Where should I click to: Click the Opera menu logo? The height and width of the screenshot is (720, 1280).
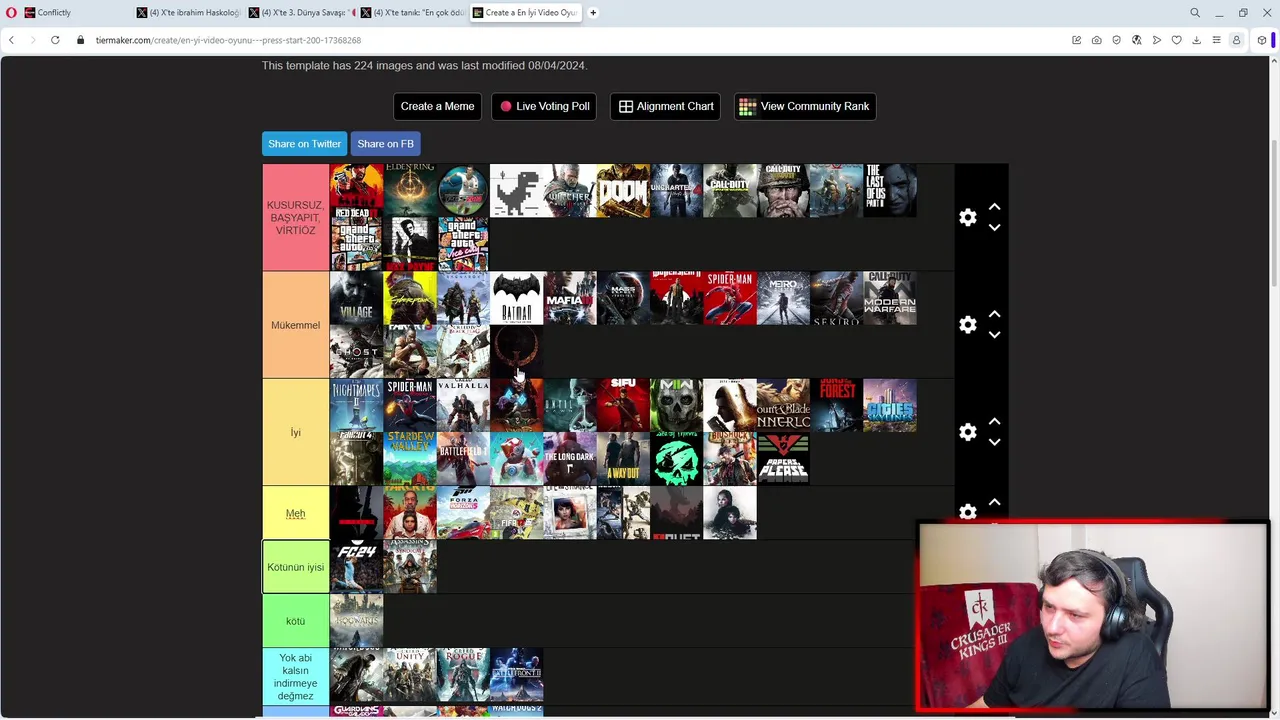tap(11, 13)
